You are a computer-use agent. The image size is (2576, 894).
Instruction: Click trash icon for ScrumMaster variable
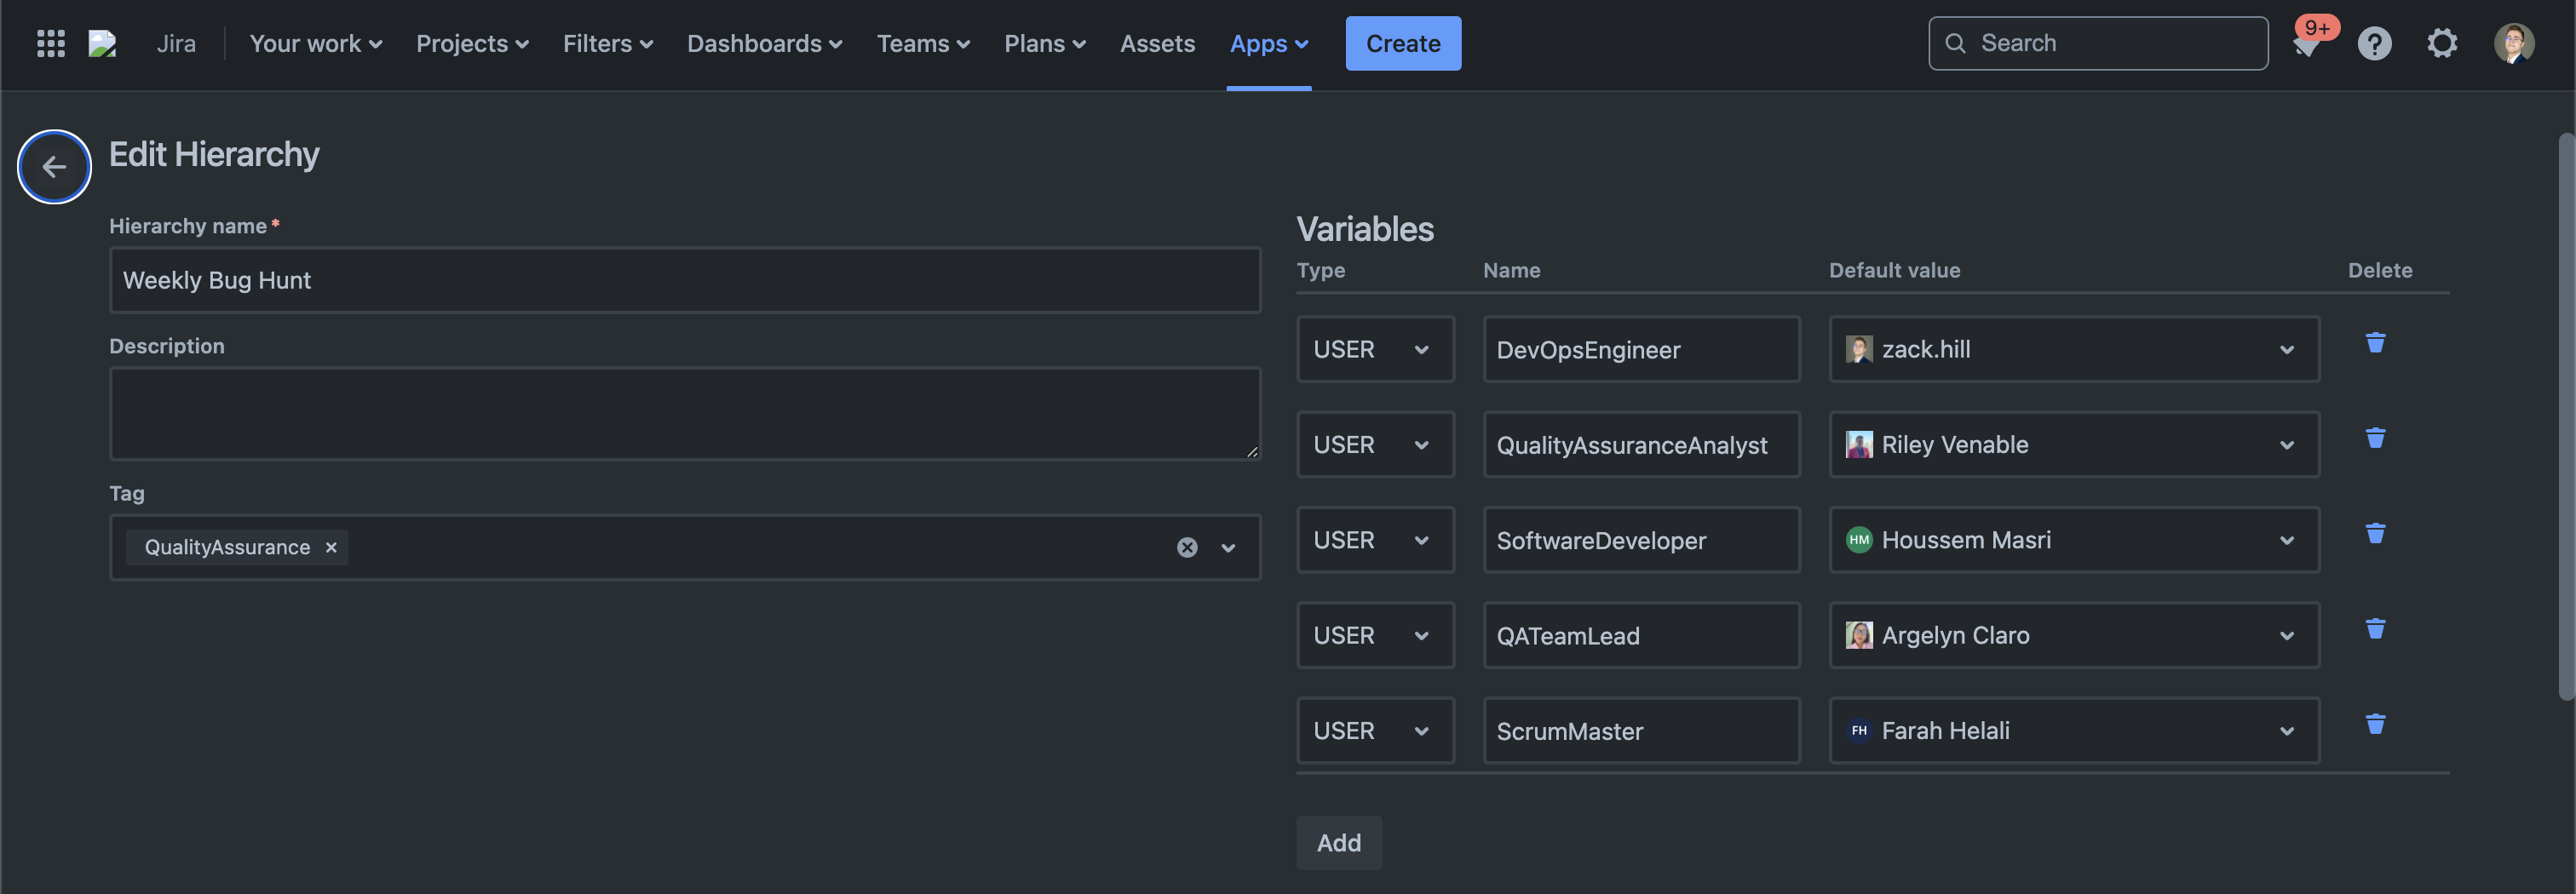[x=2375, y=724]
